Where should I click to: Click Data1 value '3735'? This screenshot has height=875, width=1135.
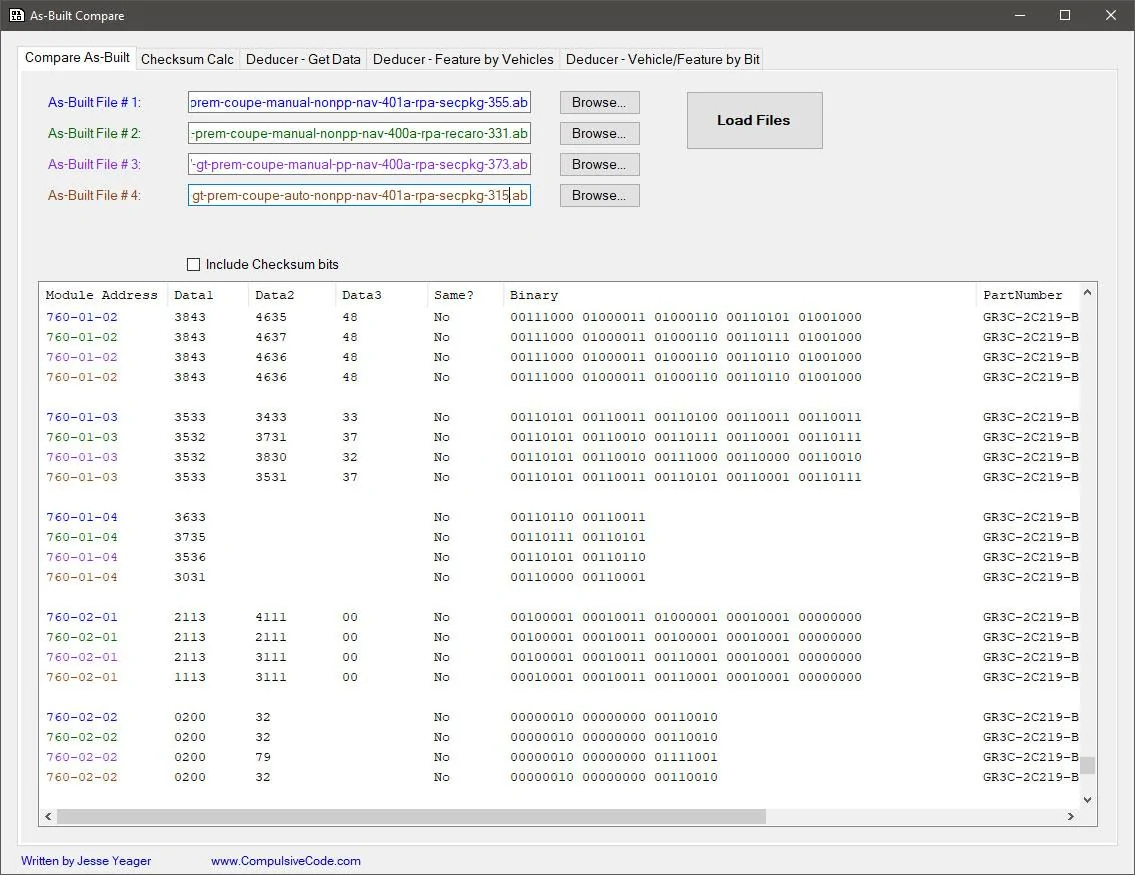coord(190,537)
